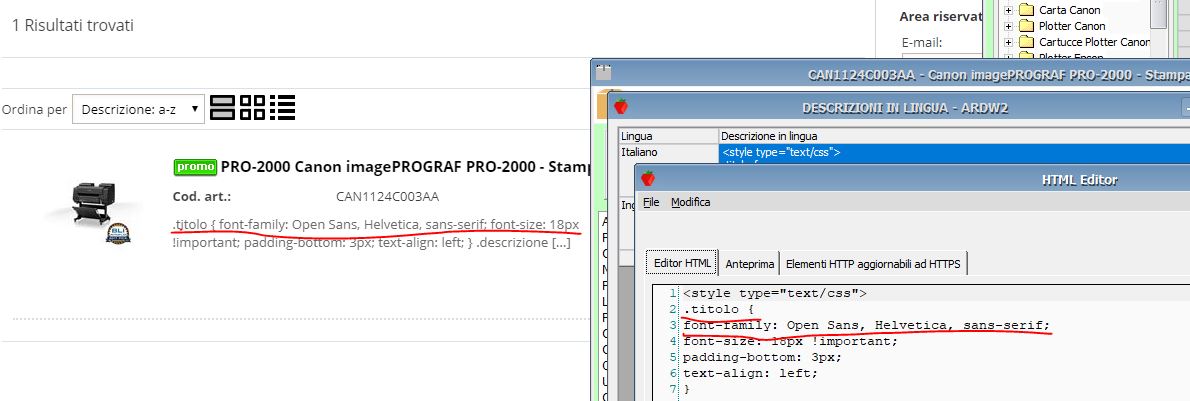Click the HTML Editor window title bar

(911, 179)
